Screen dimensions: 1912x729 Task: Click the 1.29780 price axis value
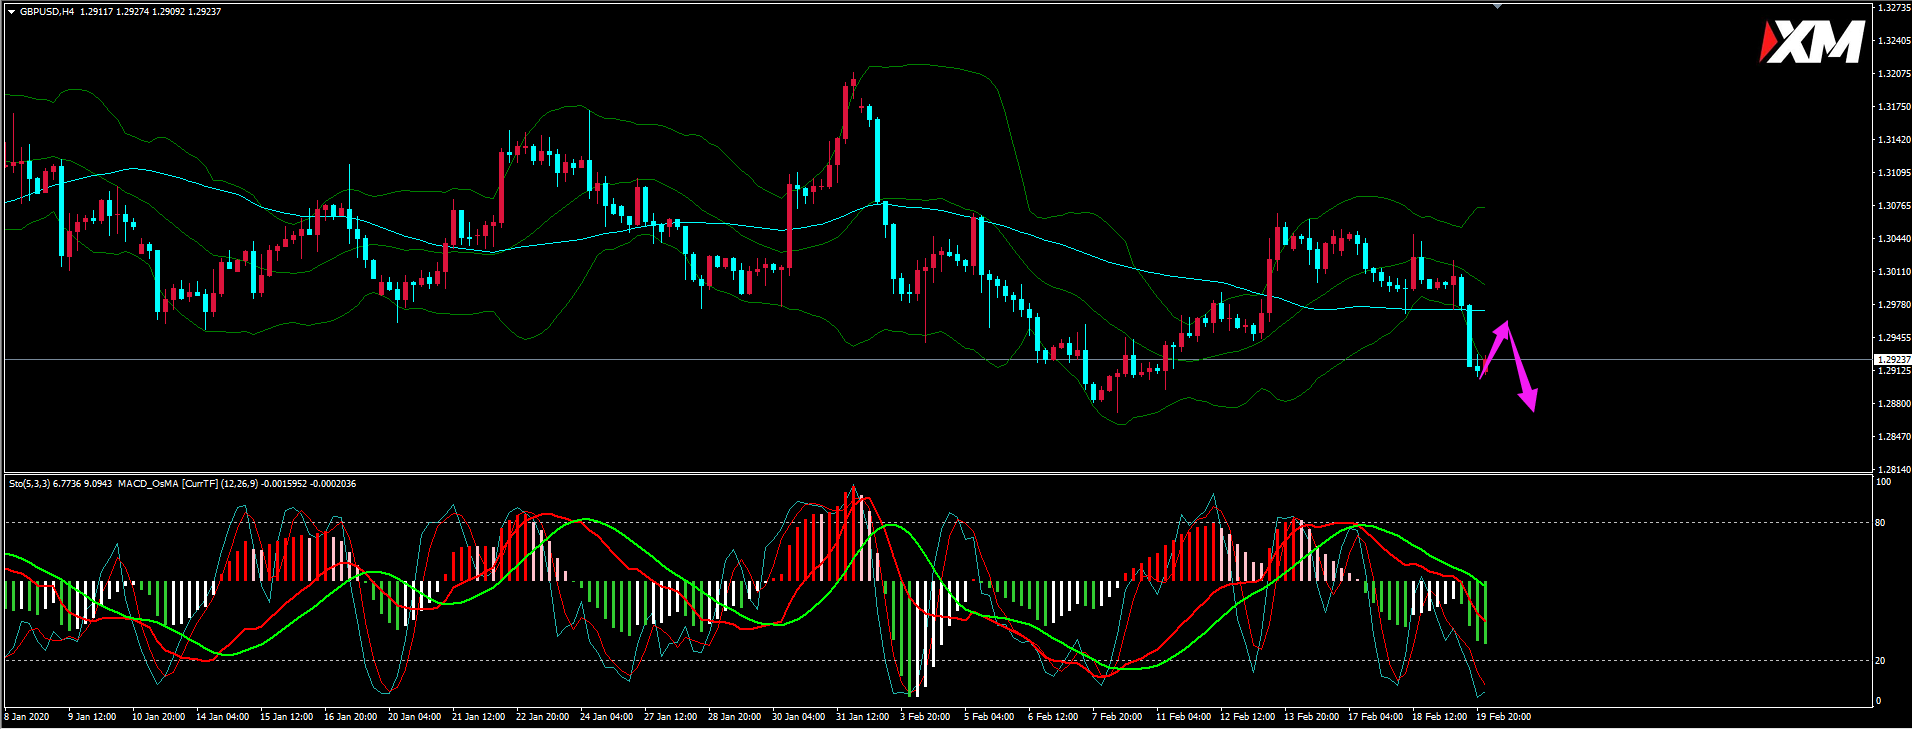point(1894,305)
